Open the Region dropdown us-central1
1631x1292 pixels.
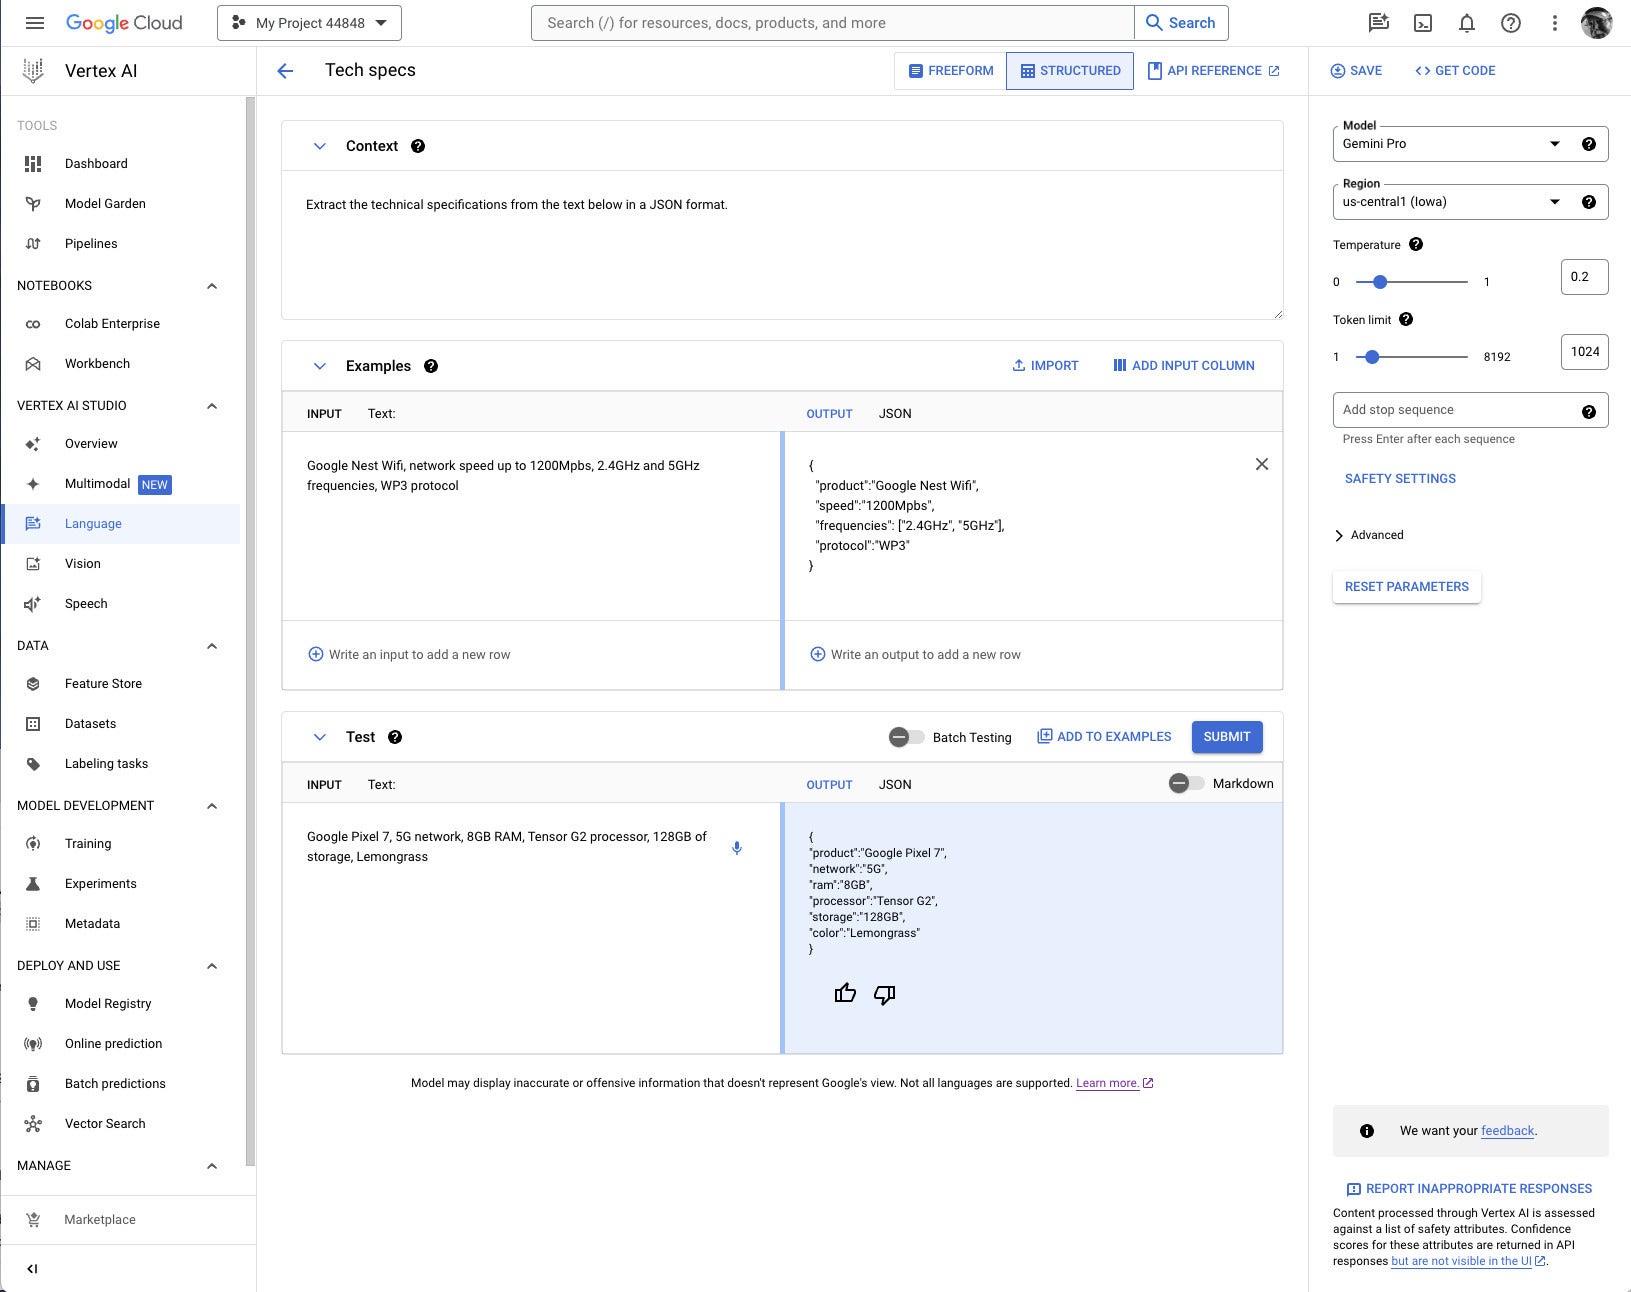pos(1470,202)
